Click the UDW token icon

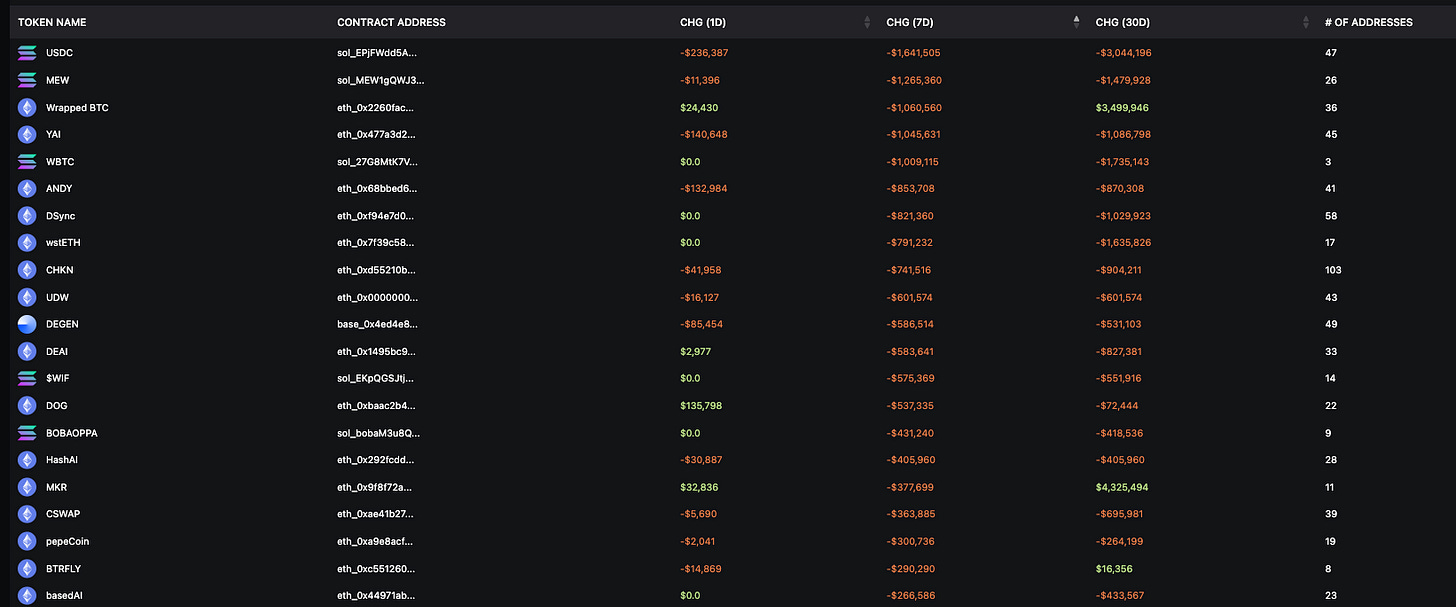tap(27, 297)
